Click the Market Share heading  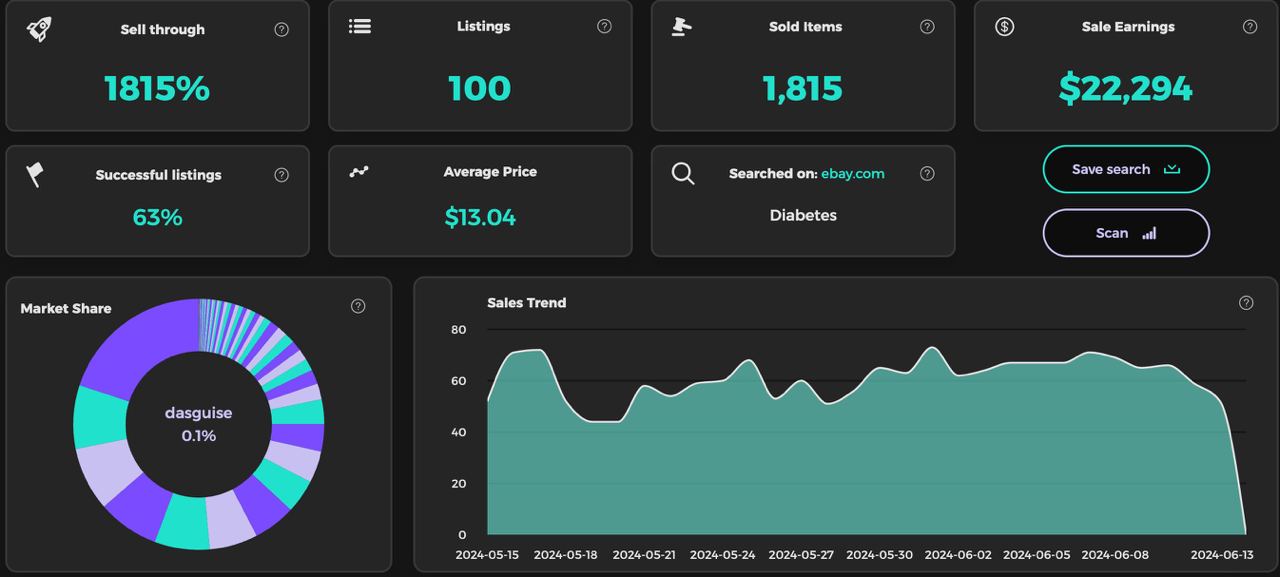(x=66, y=308)
